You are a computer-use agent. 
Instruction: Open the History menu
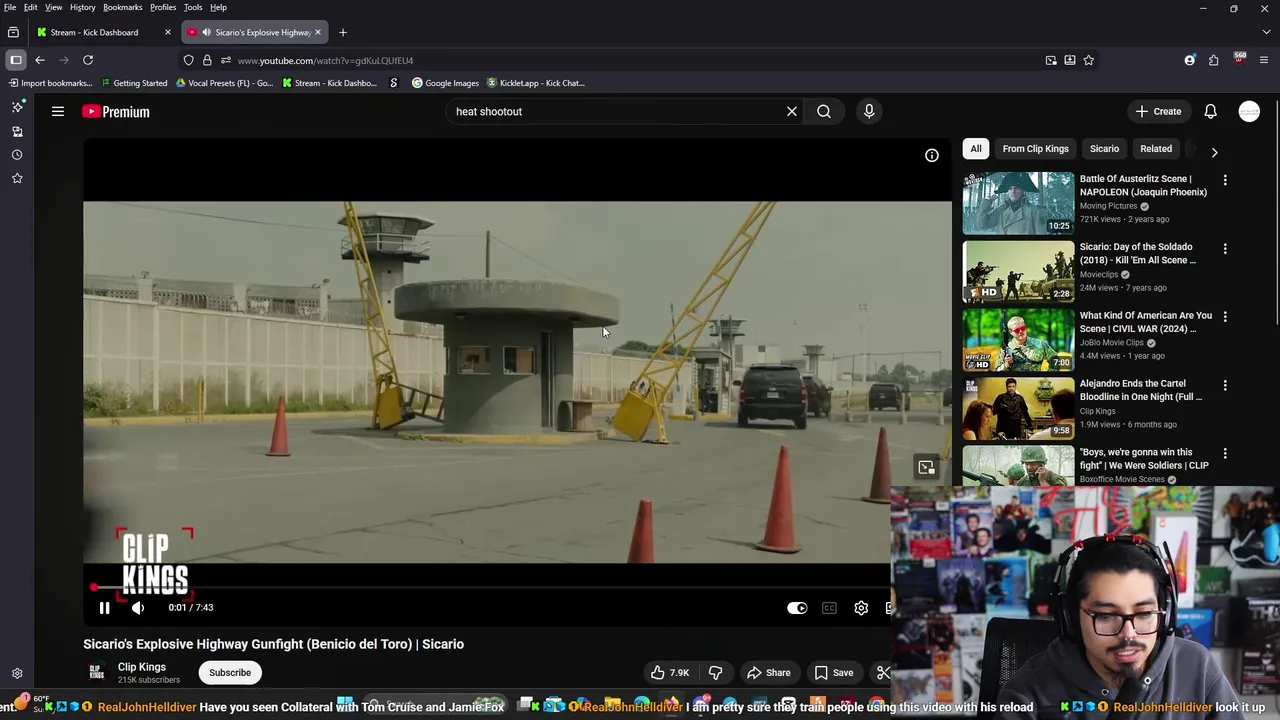click(x=83, y=7)
